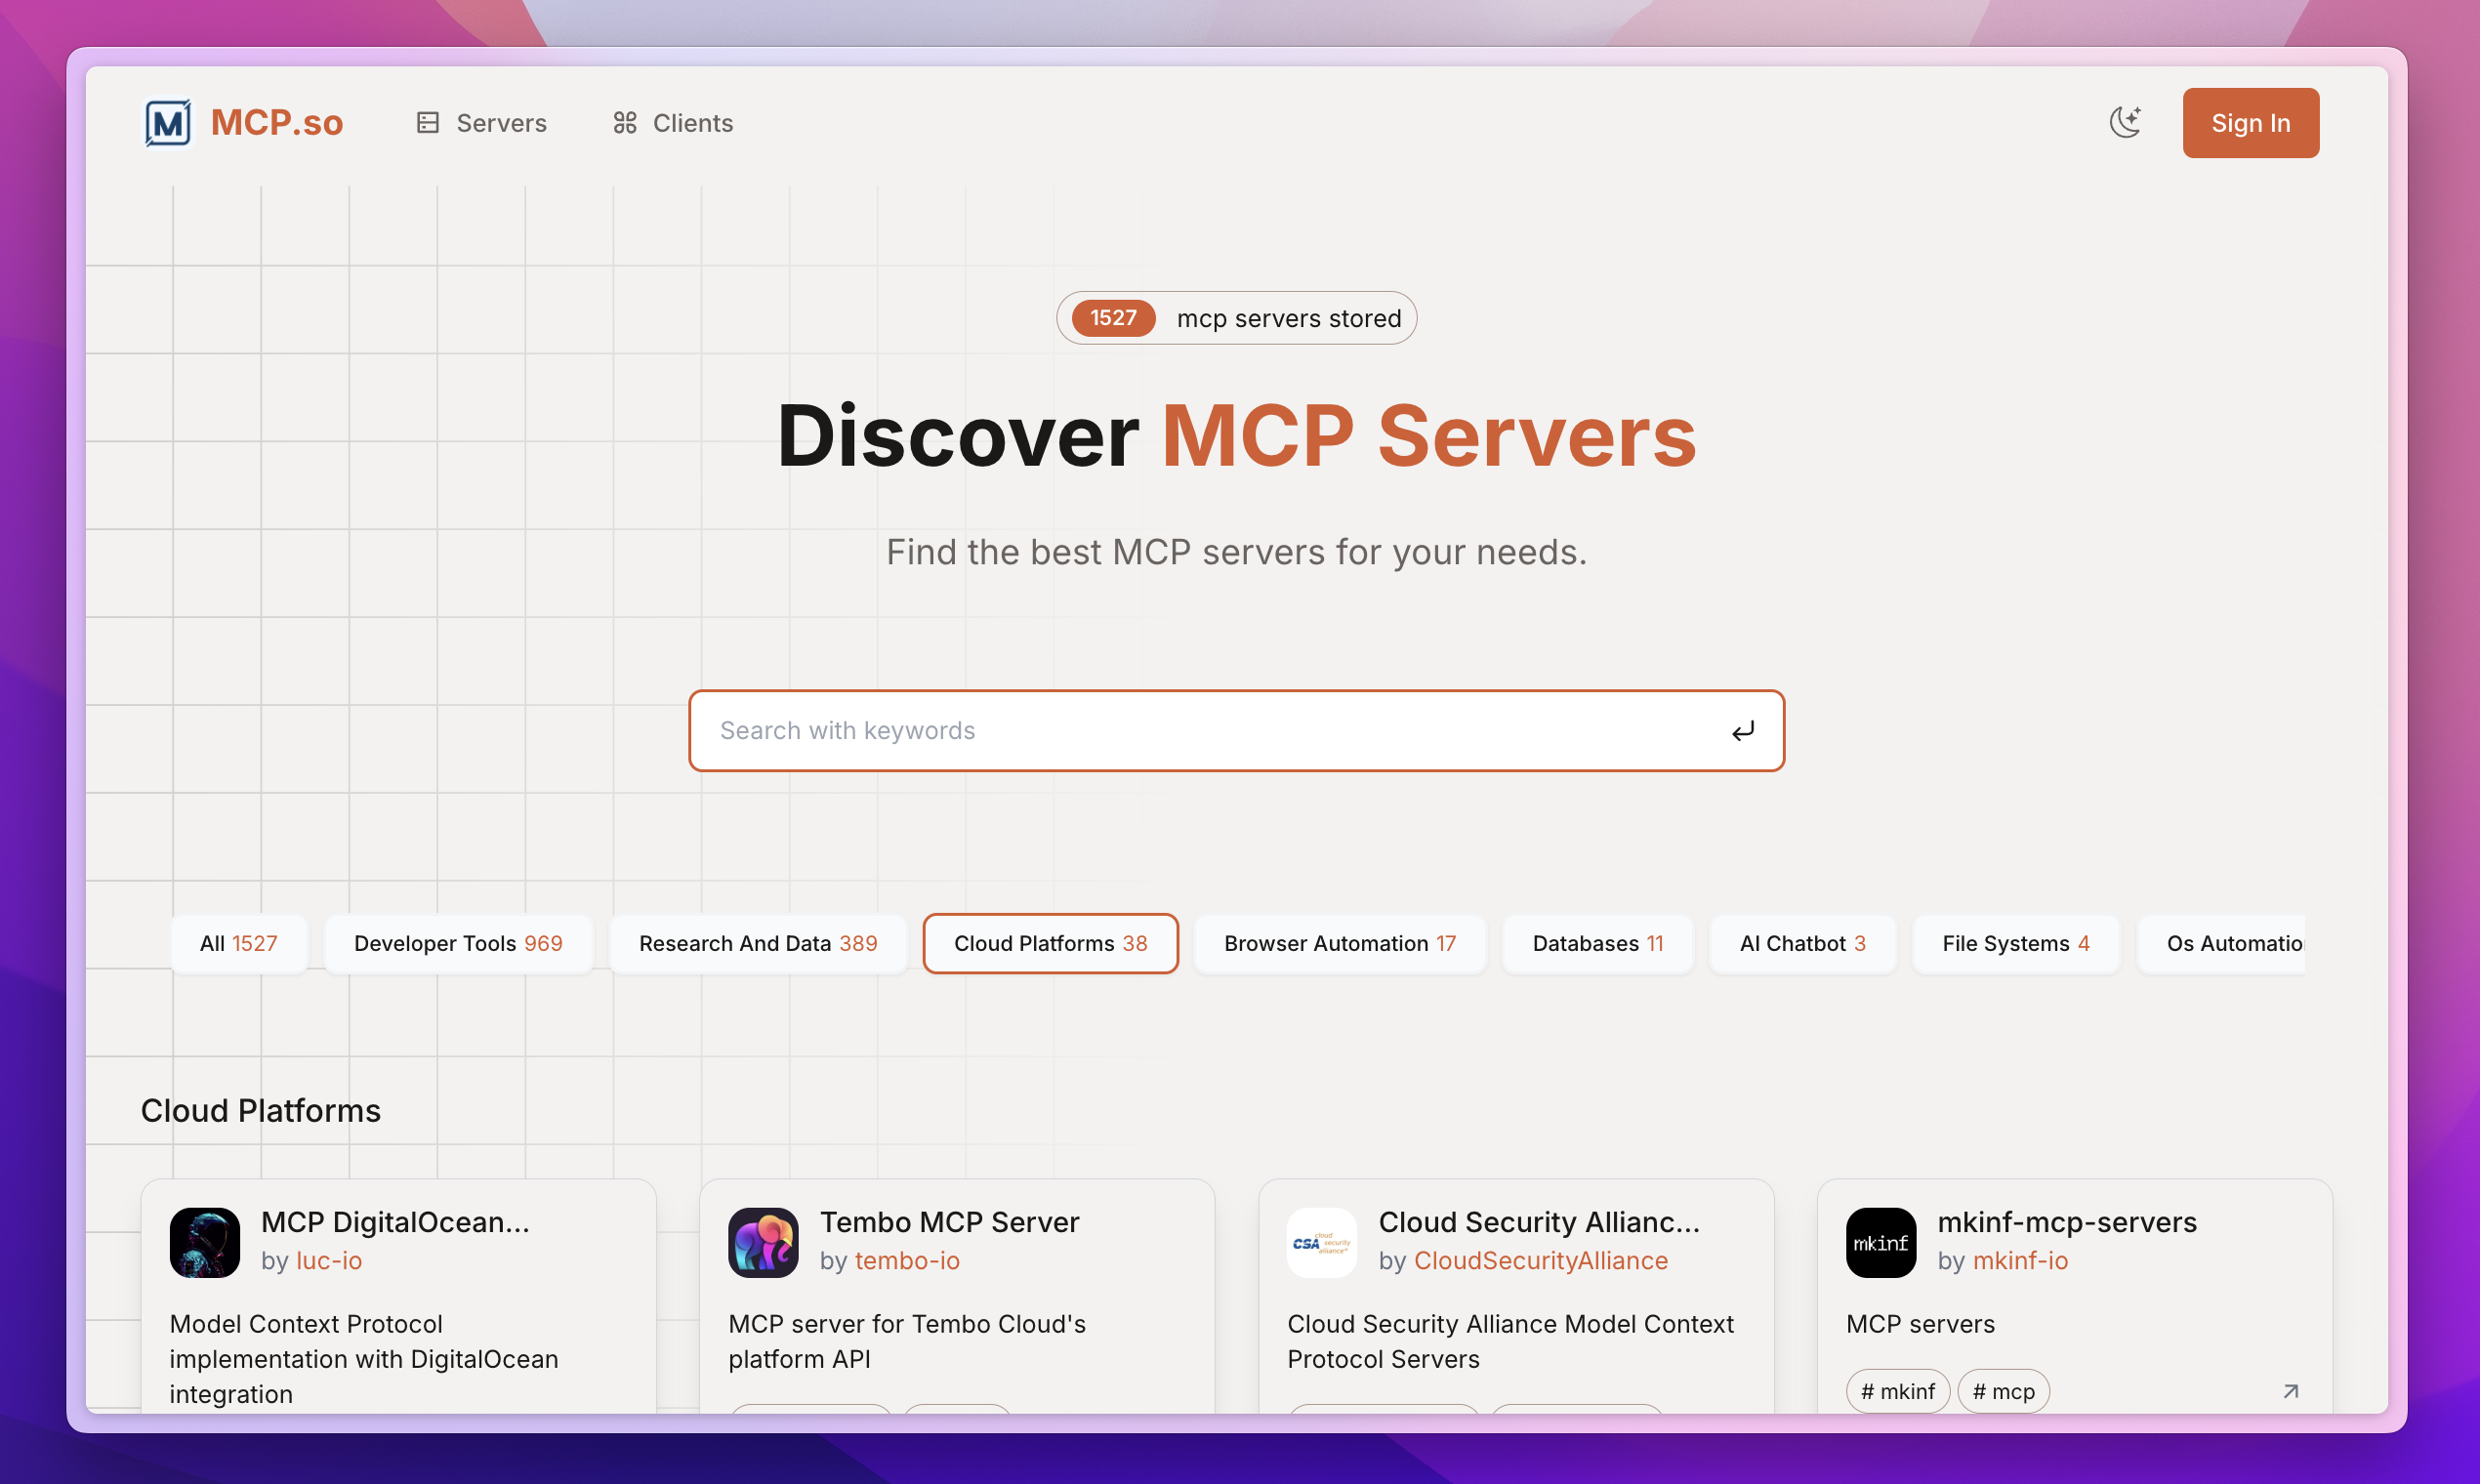Viewport: 2480px width, 1484px height.
Task: Select the Developer Tools category filter
Action: pyautogui.click(x=458, y=943)
